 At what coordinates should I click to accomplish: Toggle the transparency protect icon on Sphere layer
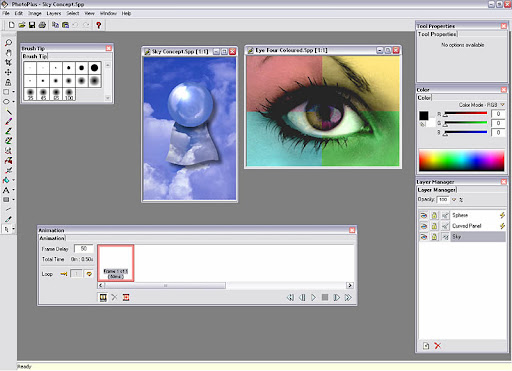(x=445, y=215)
